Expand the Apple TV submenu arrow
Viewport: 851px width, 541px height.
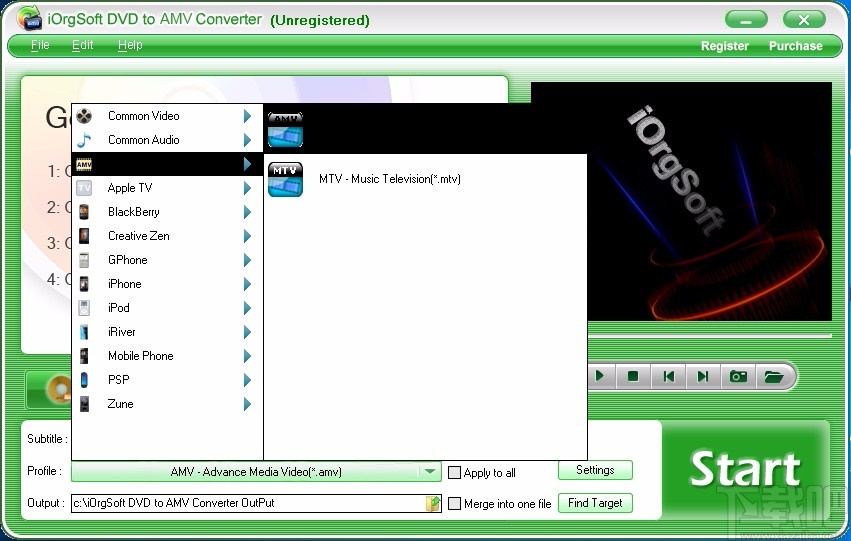(x=247, y=188)
